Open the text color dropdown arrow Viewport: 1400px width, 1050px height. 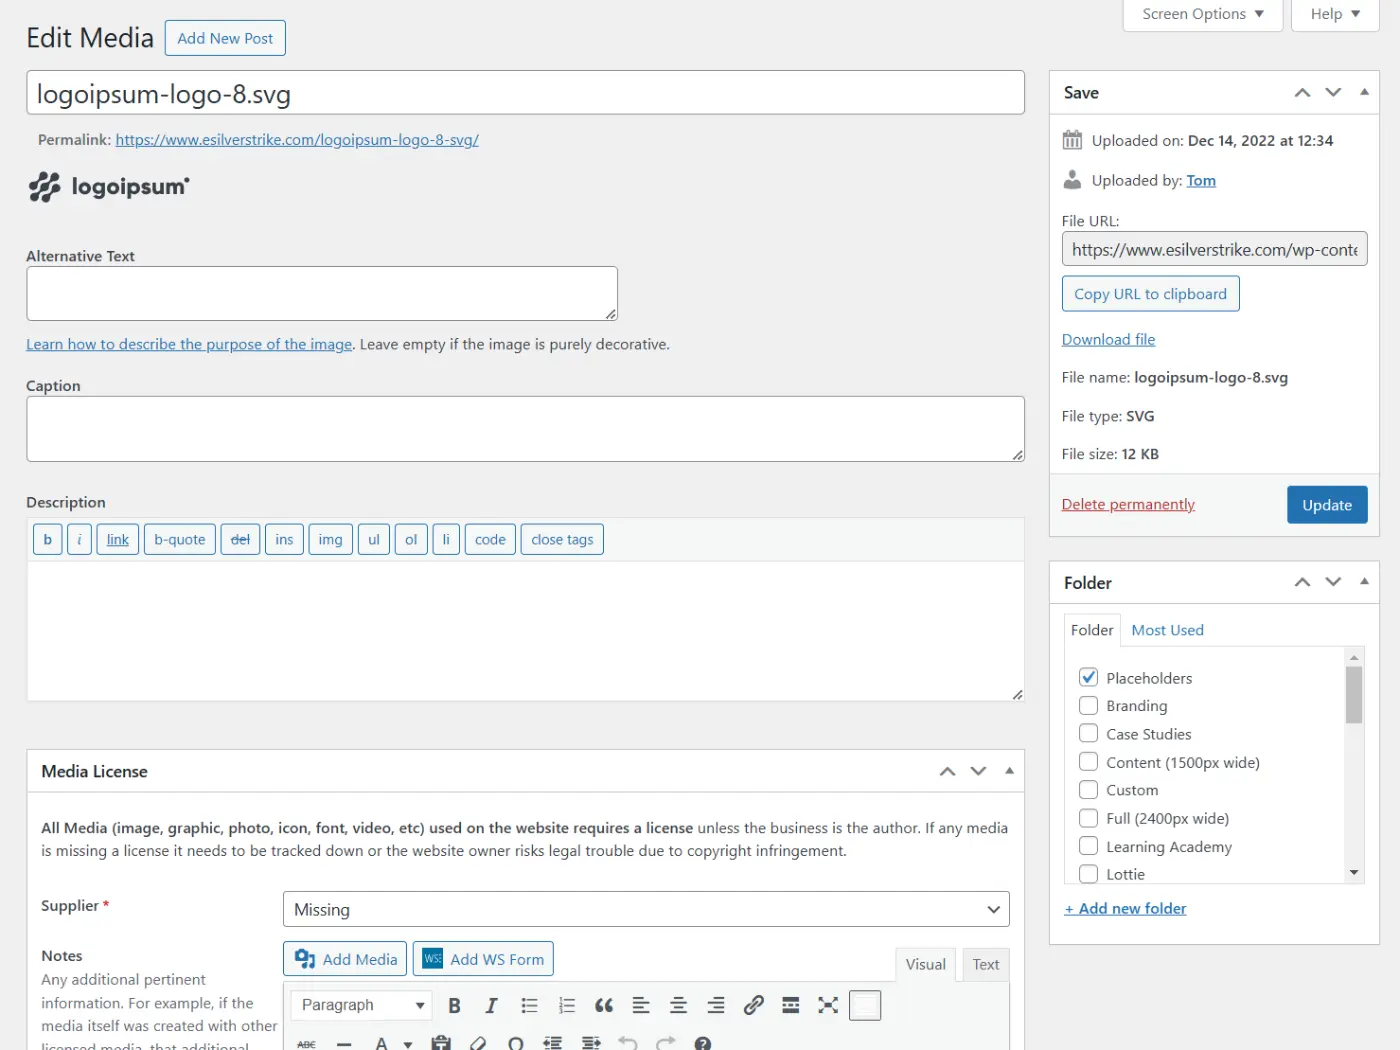(x=408, y=1043)
